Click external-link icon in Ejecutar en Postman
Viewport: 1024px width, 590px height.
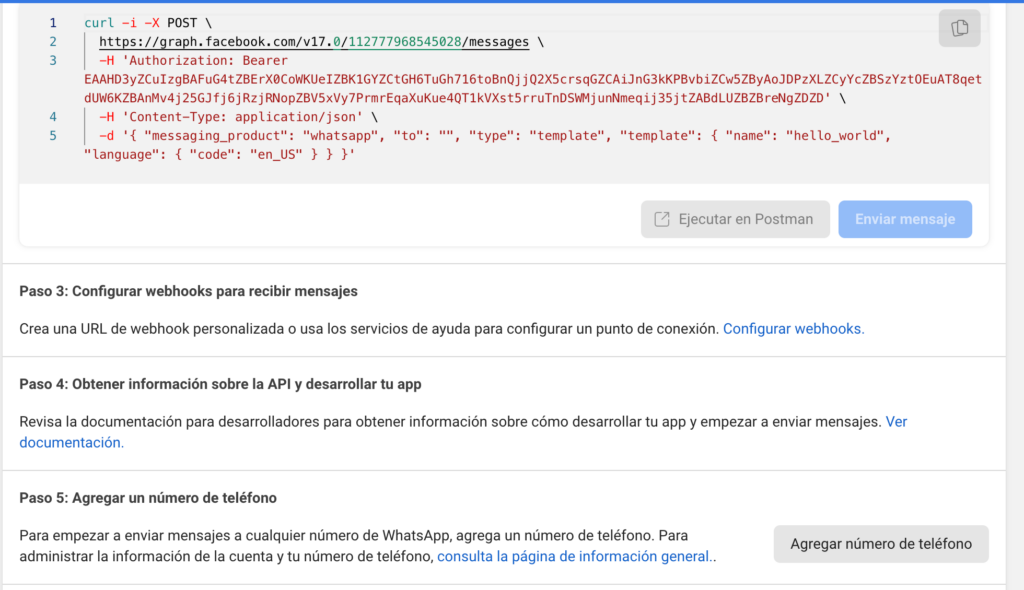click(661, 219)
